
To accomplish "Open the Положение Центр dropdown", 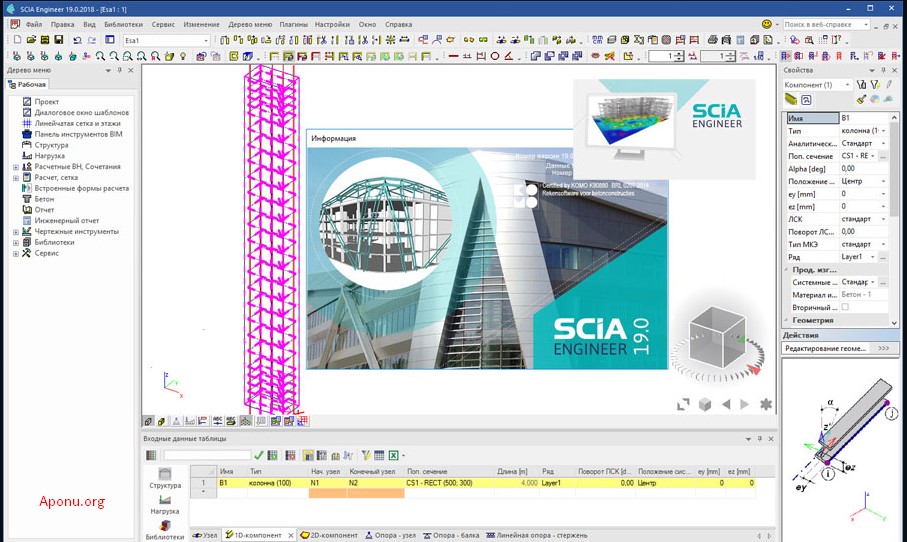I will pyautogui.click(x=883, y=181).
